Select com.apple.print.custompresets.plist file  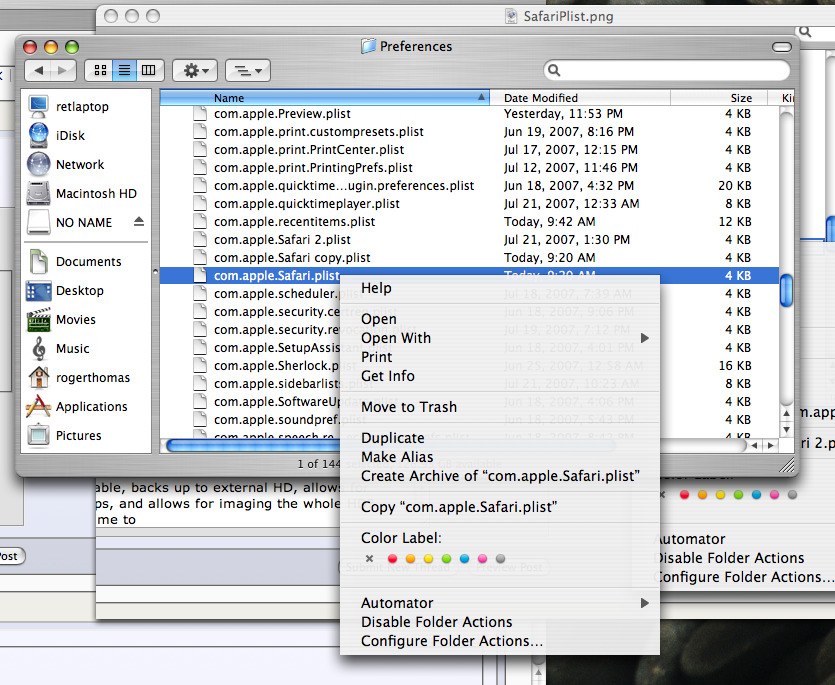[318, 132]
